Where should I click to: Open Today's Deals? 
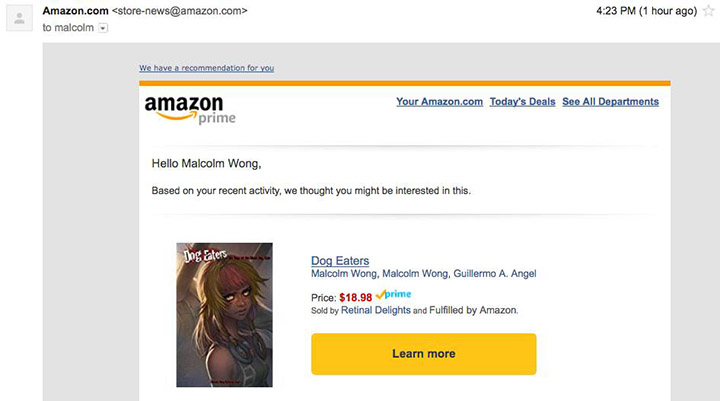522,101
